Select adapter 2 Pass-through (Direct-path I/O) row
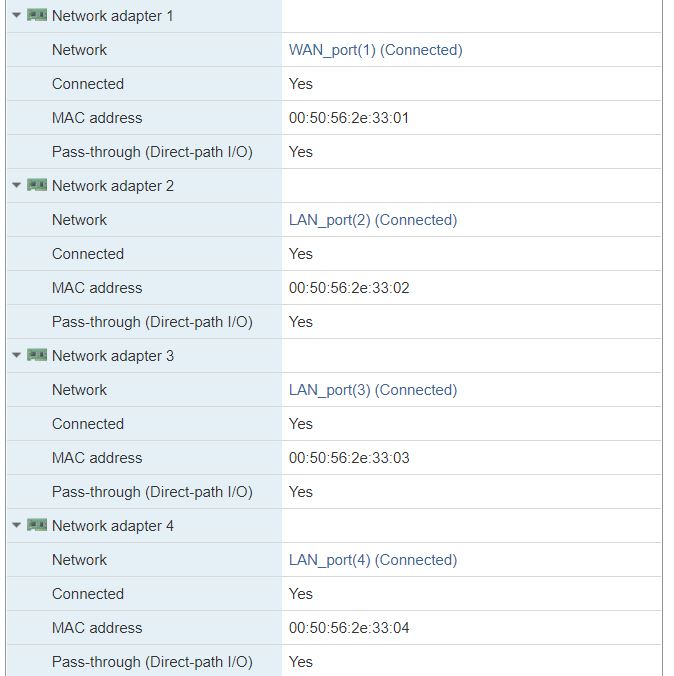 (334, 322)
